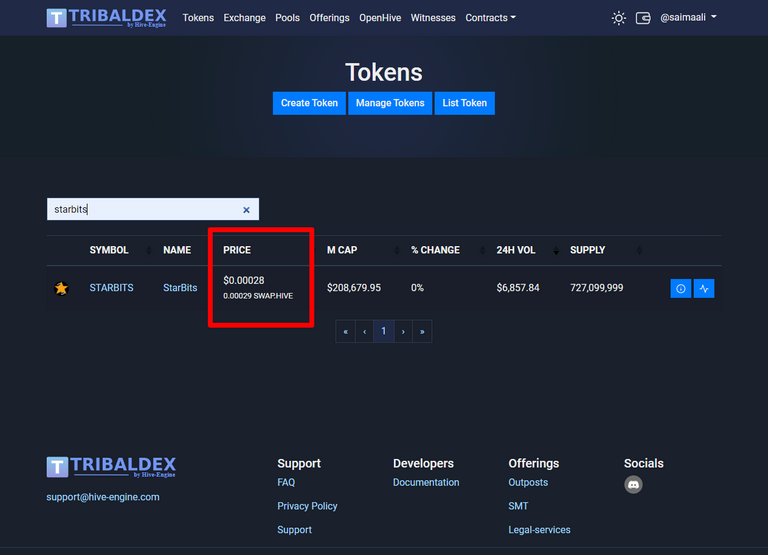
Task: Click the StarBits star token icon
Action: click(61, 288)
